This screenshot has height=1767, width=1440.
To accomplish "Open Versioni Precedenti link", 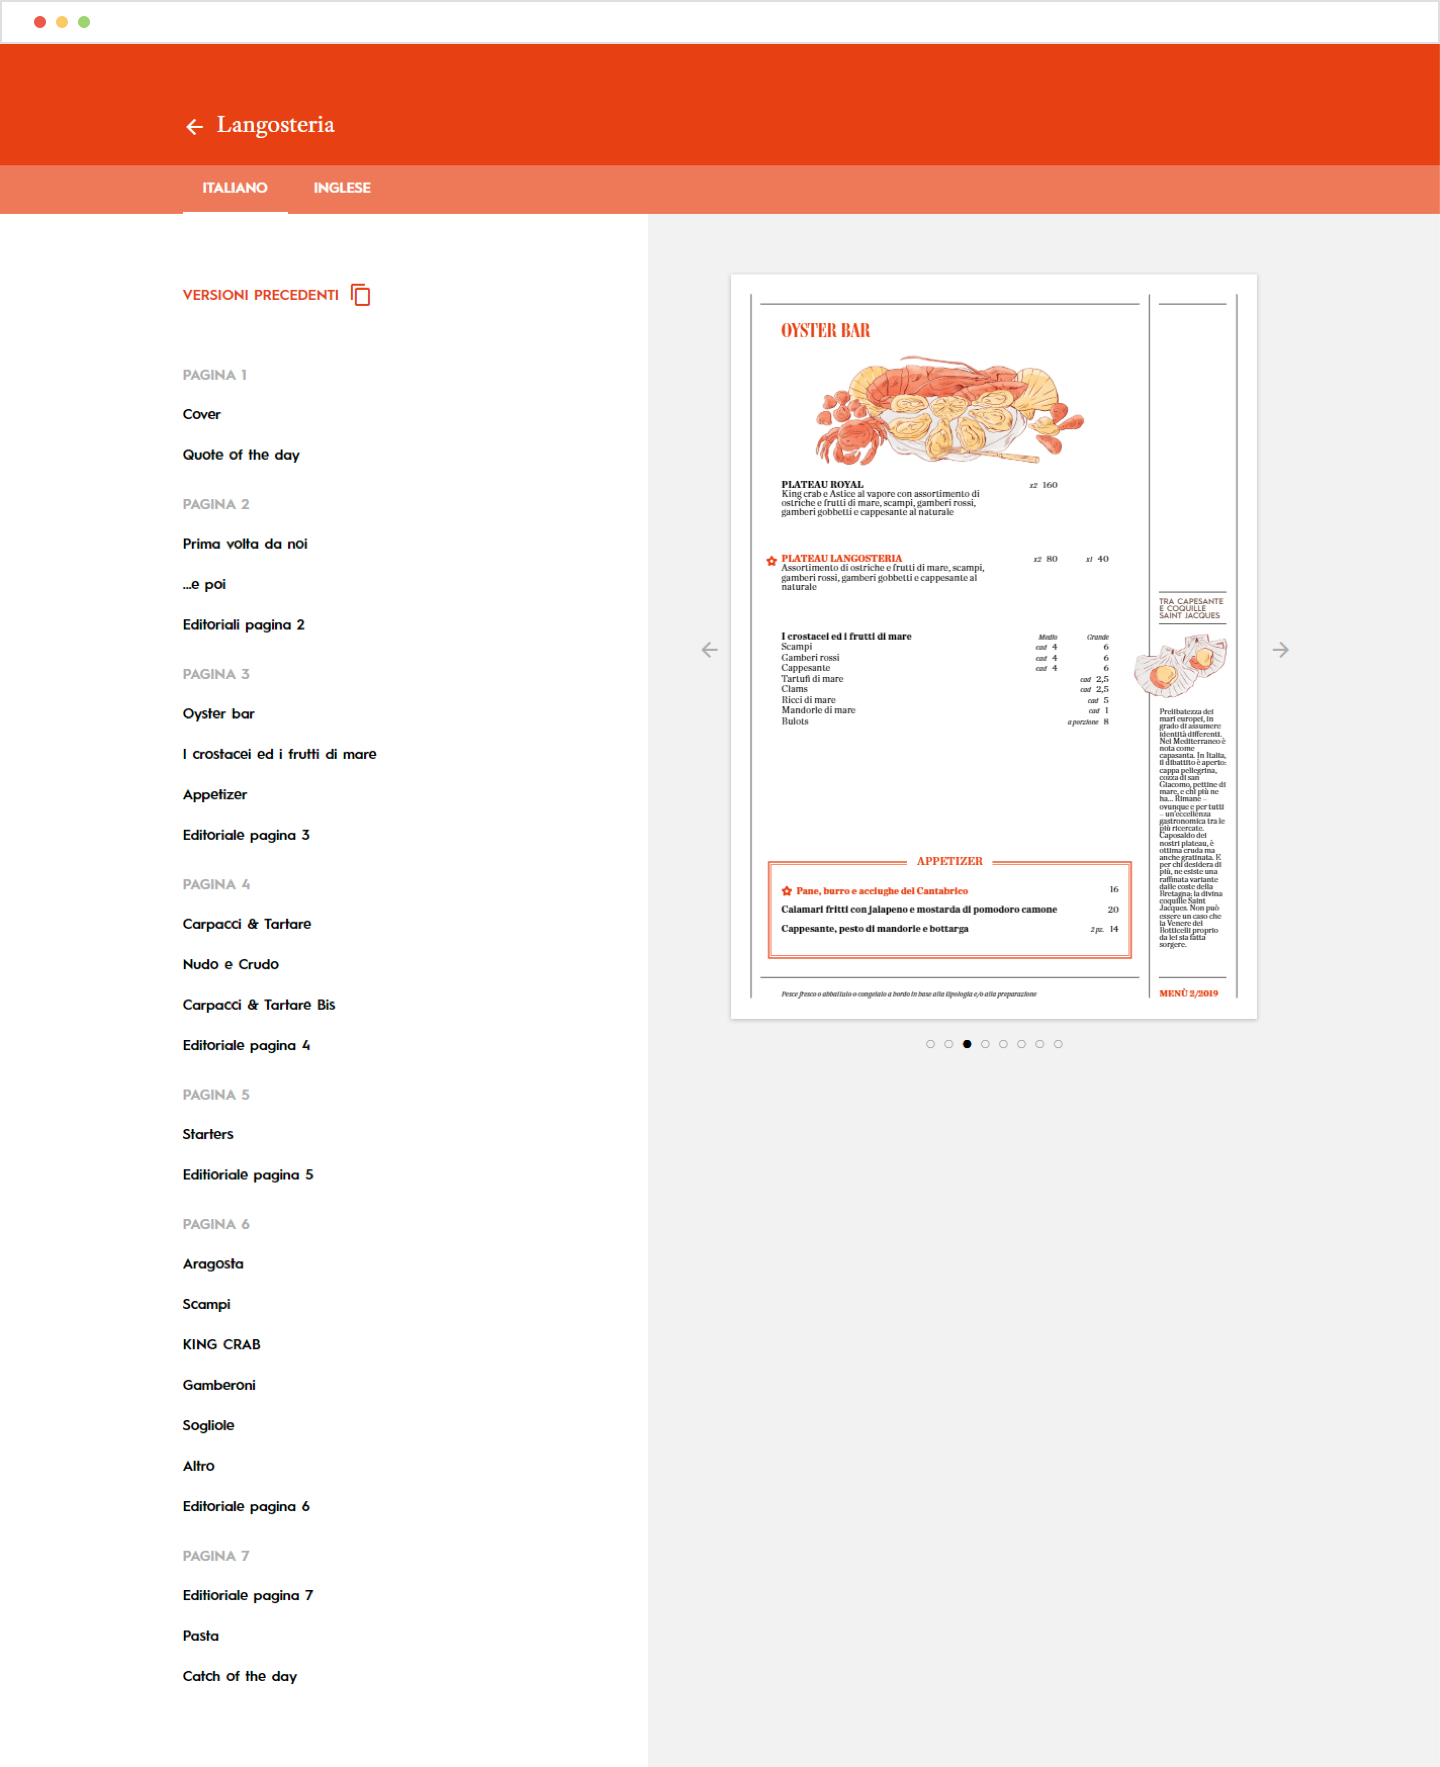I will (x=260, y=295).
